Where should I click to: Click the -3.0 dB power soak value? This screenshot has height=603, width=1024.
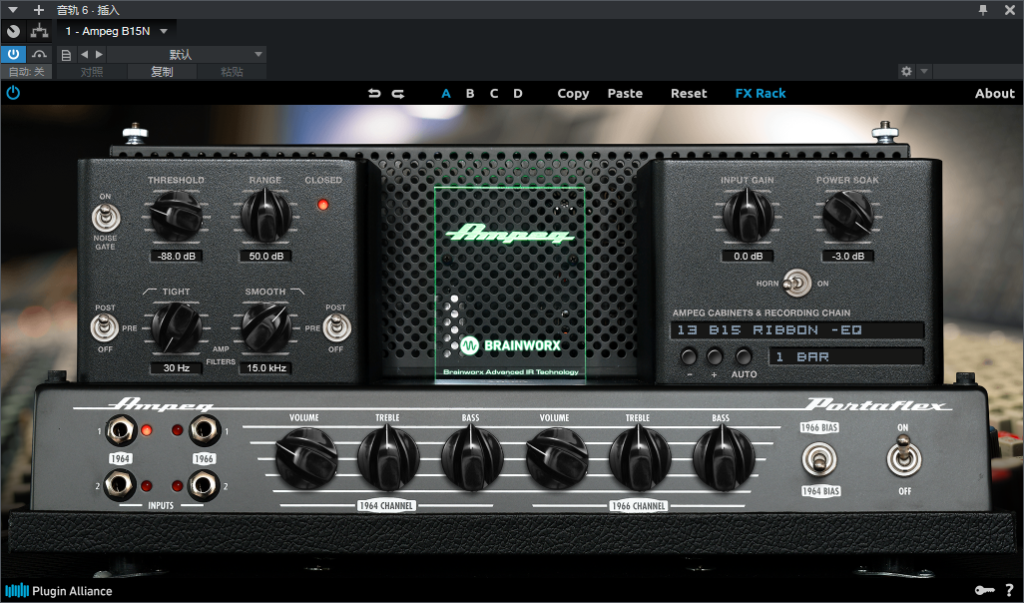click(x=848, y=256)
